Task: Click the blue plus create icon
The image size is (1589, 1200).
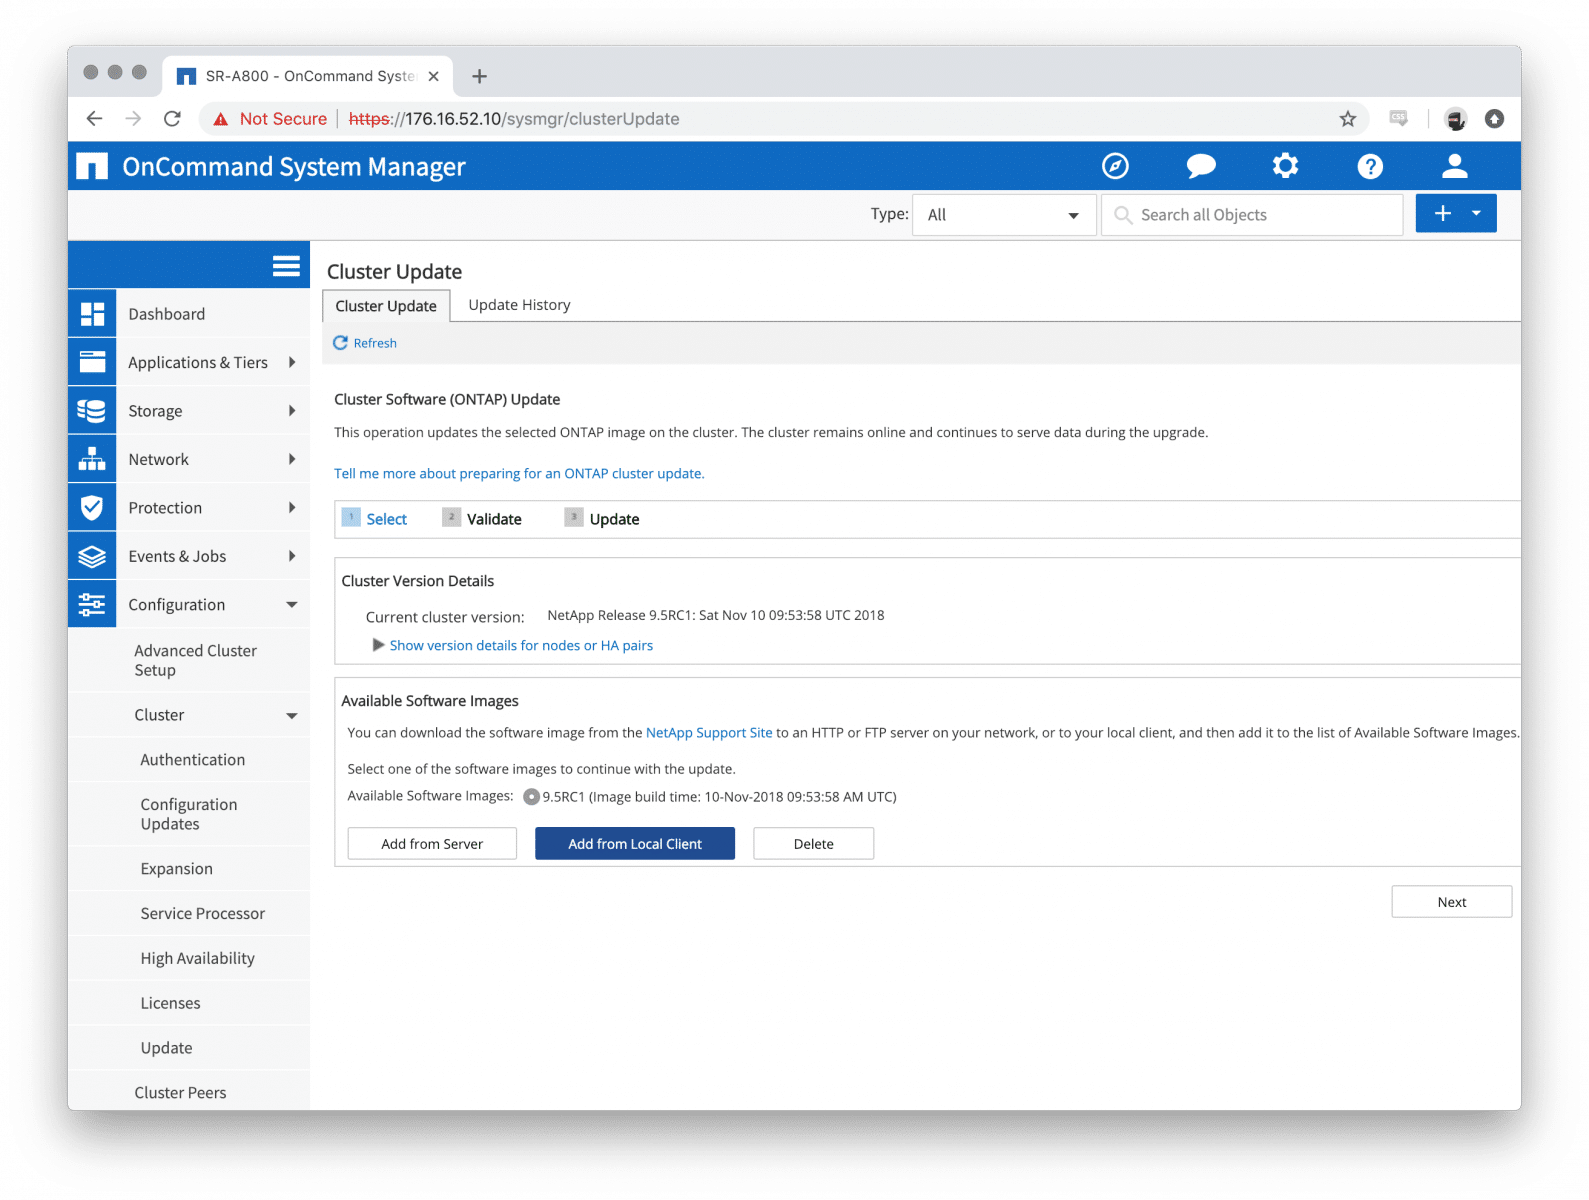Action: pyautogui.click(x=1442, y=213)
